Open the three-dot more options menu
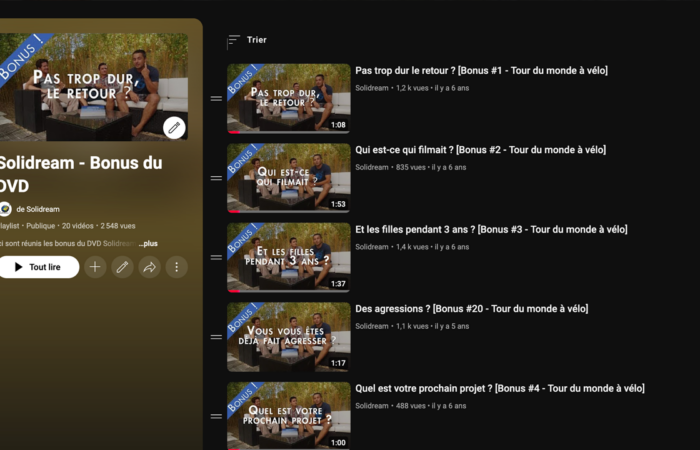The image size is (700, 450). (x=176, y=267)
